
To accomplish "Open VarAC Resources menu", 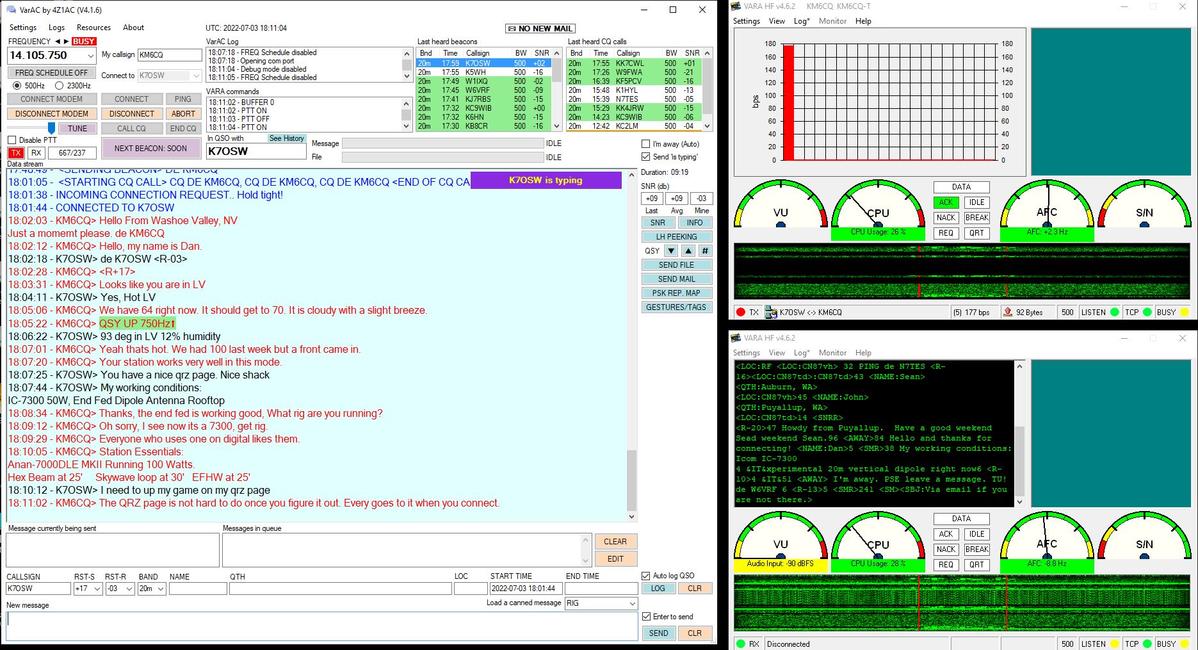I will [x=93, y=27].
